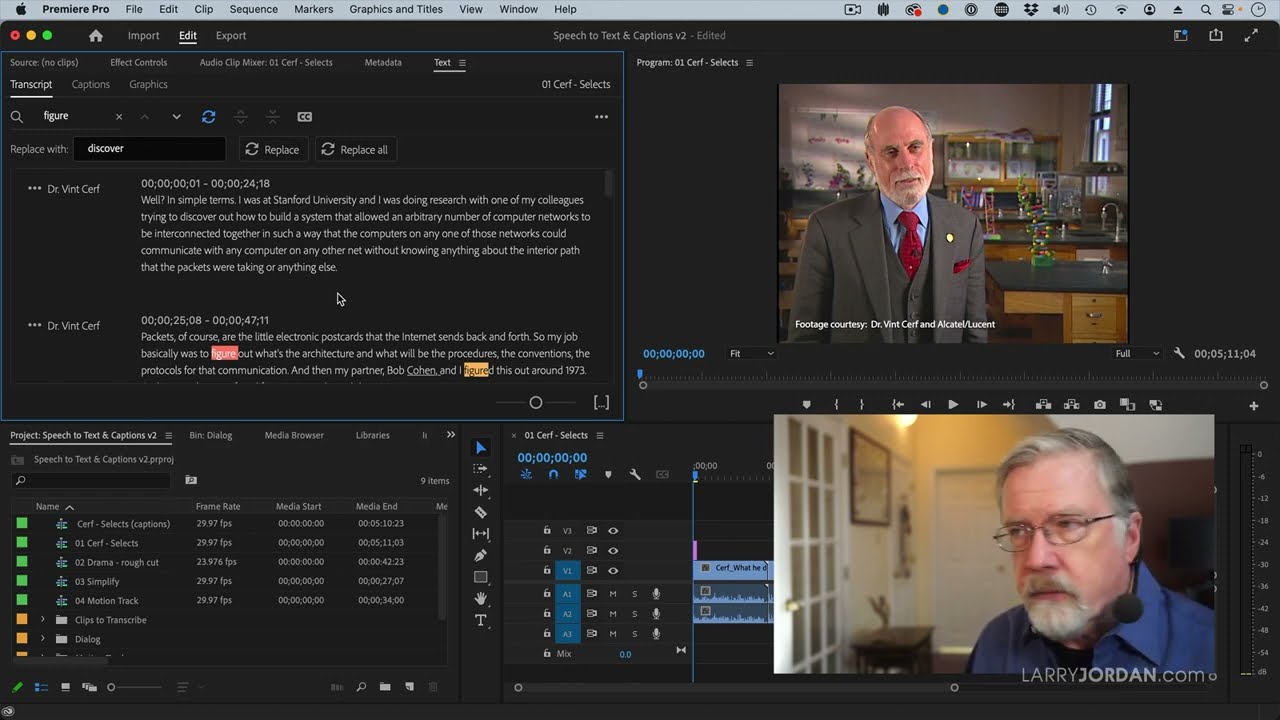Toggle V3 track output eye
The width and height of the screenshot is (1280, 720).
pyautogui.click(x=613, y=531)
